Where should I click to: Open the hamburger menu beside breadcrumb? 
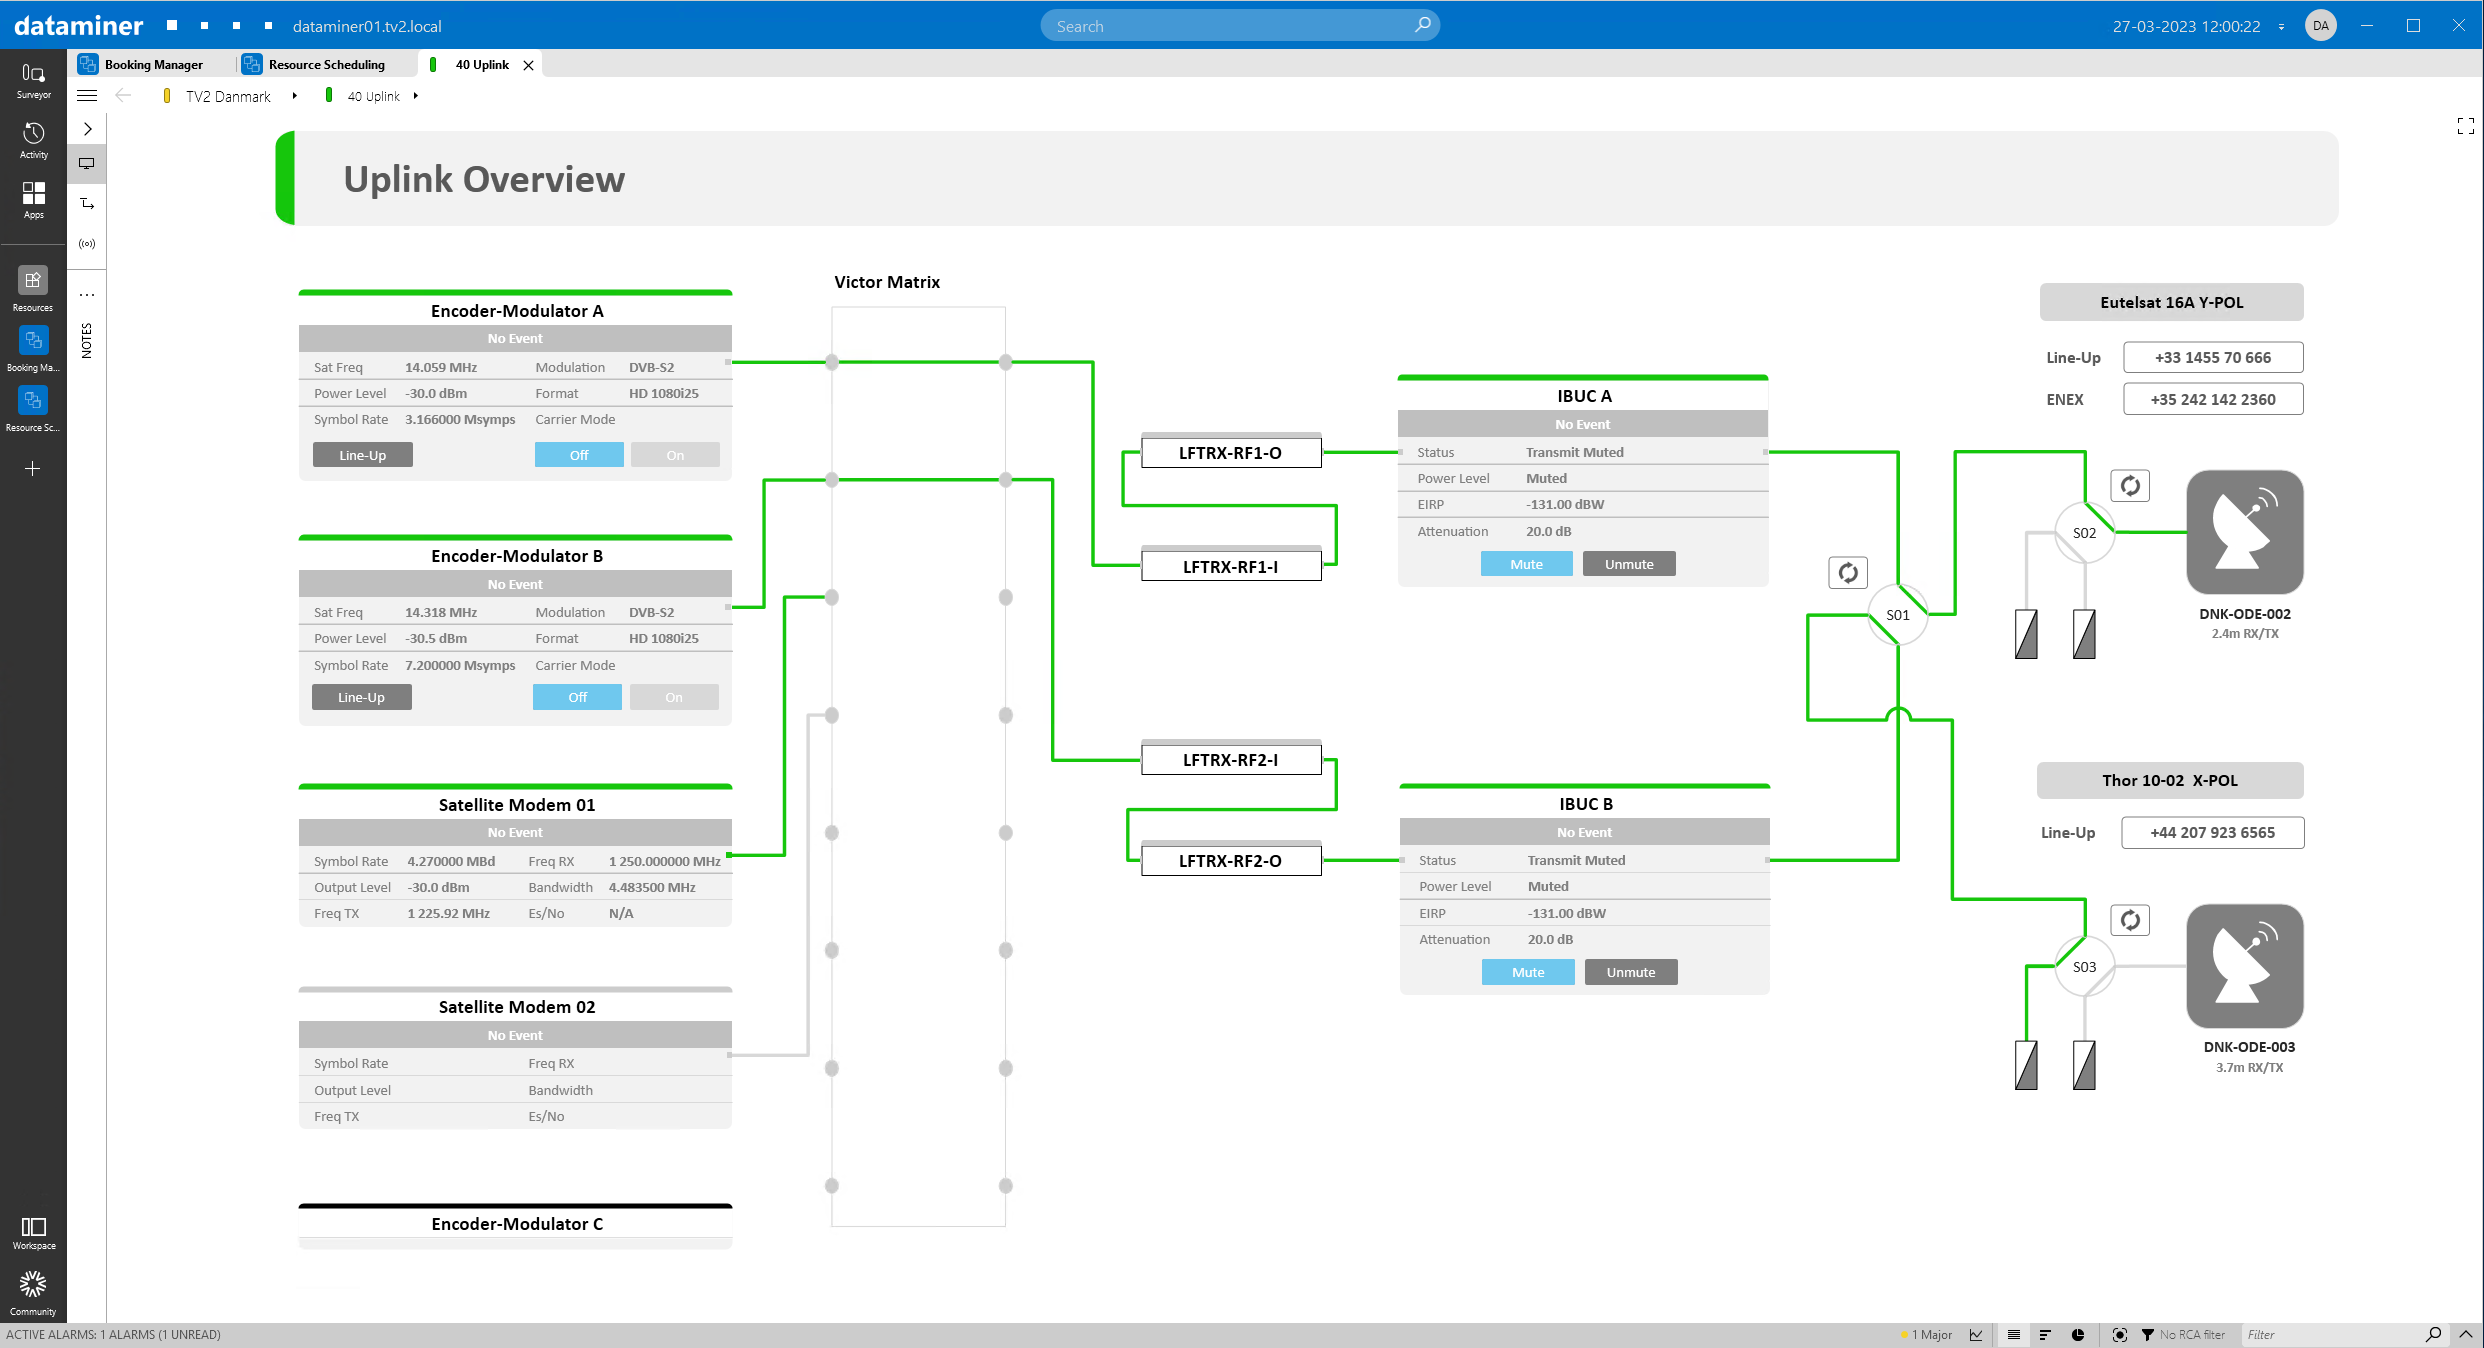[87, 96]
